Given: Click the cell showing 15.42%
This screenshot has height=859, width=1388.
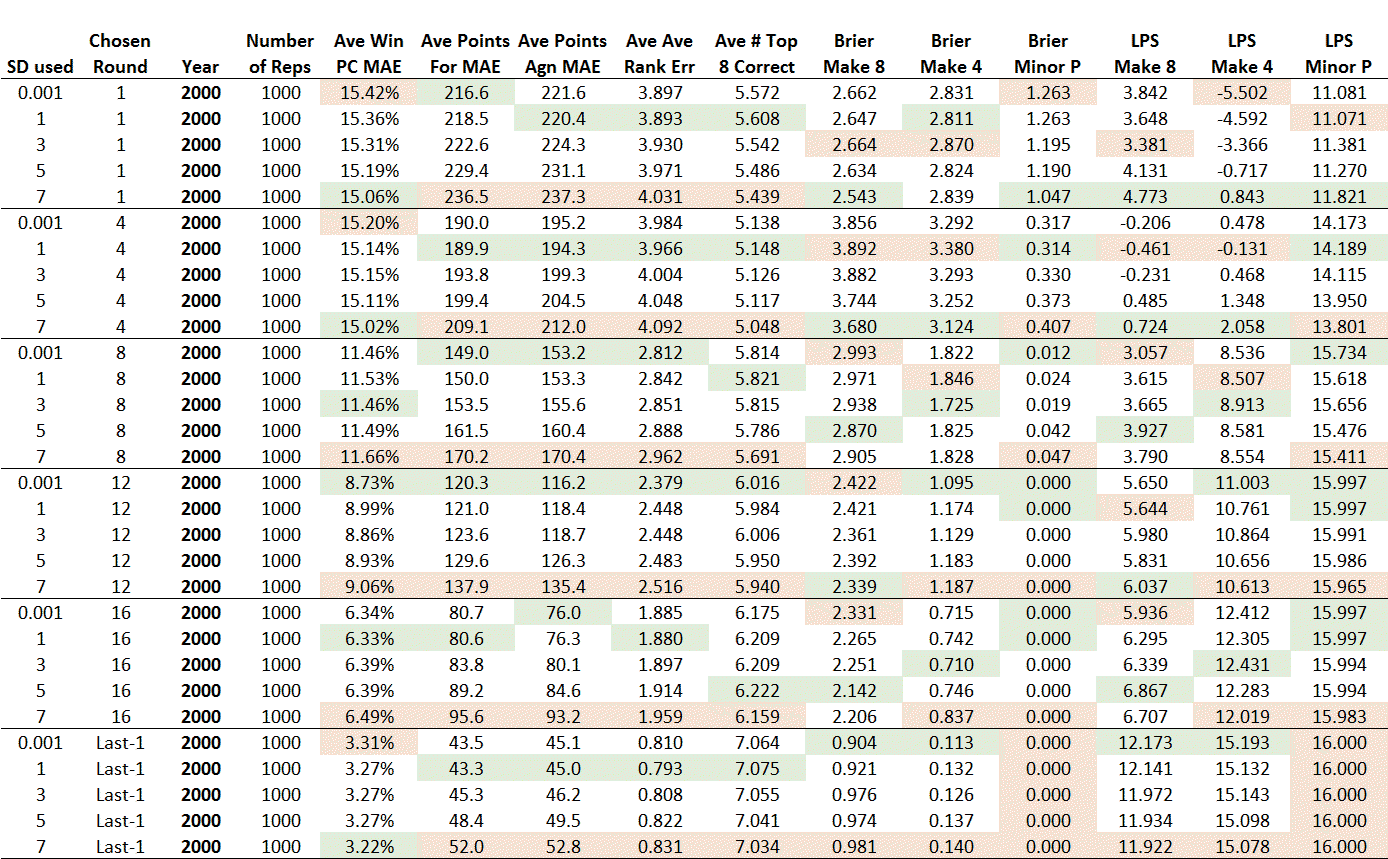Looking at the screenshot, I should point(368,93).
